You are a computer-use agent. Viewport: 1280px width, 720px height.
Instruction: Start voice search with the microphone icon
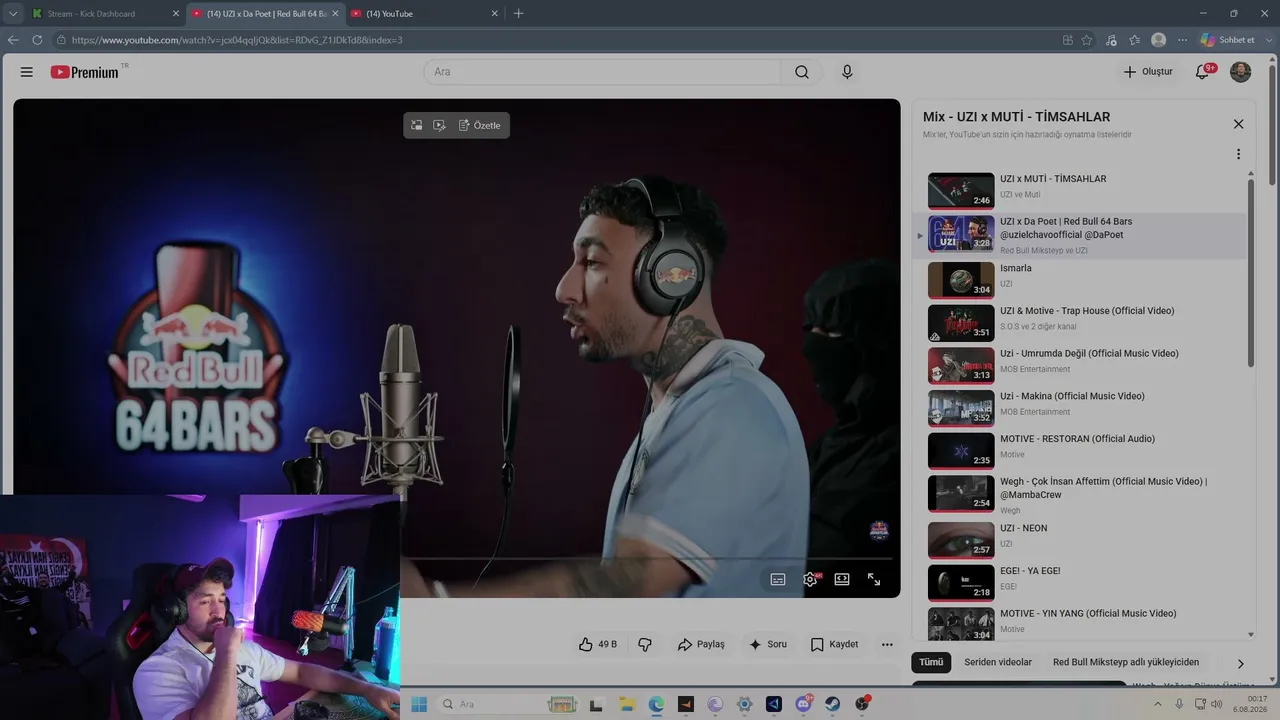point(847,72)
